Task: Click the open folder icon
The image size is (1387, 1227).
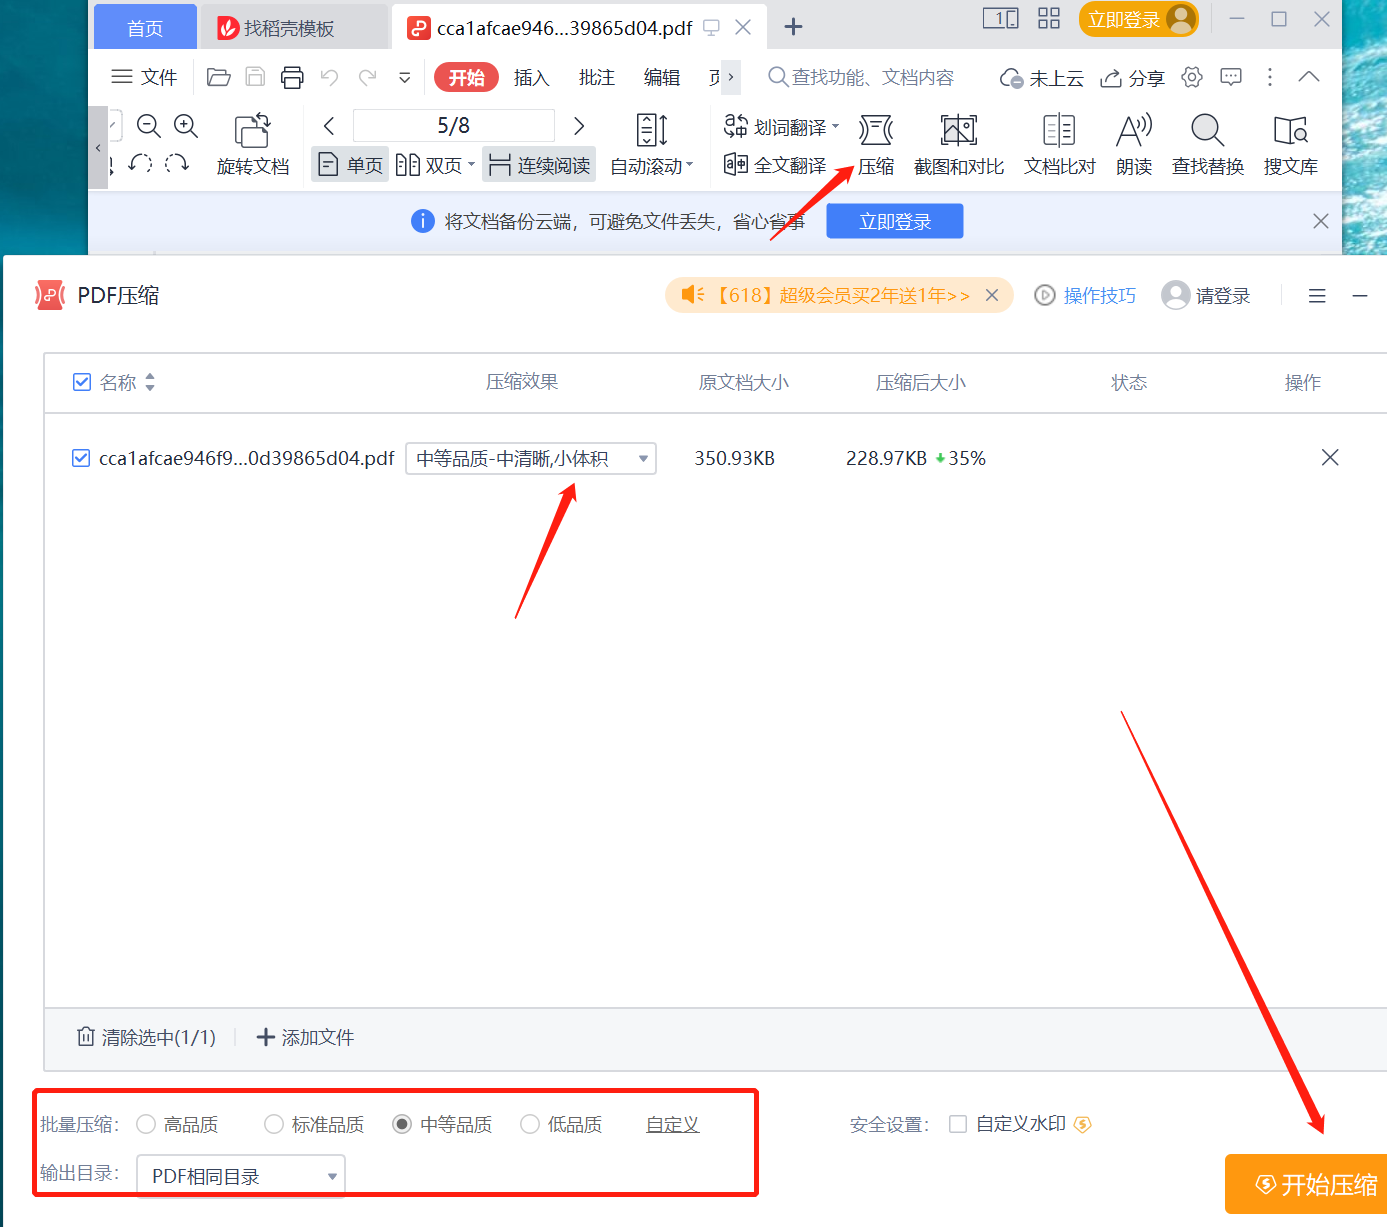Action: (x=218, y=77)
